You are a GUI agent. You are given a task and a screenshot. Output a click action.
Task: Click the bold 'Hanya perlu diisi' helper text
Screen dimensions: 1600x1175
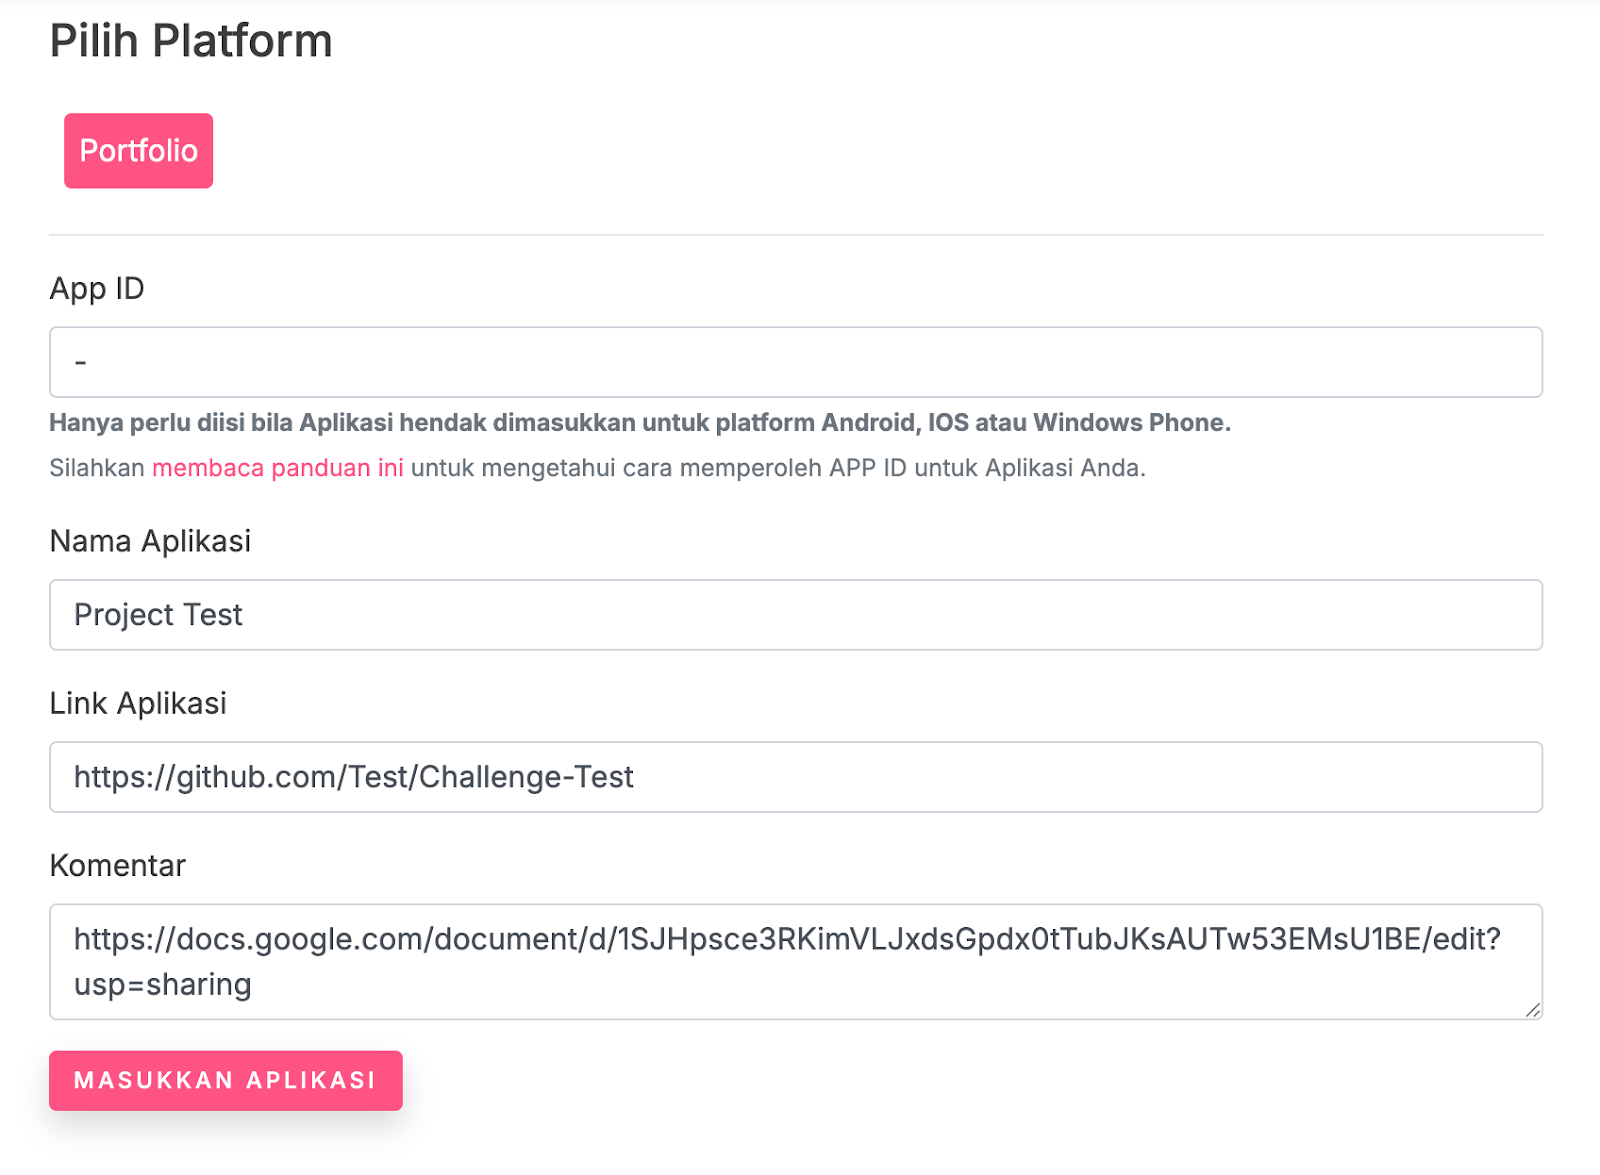[640, 423]
